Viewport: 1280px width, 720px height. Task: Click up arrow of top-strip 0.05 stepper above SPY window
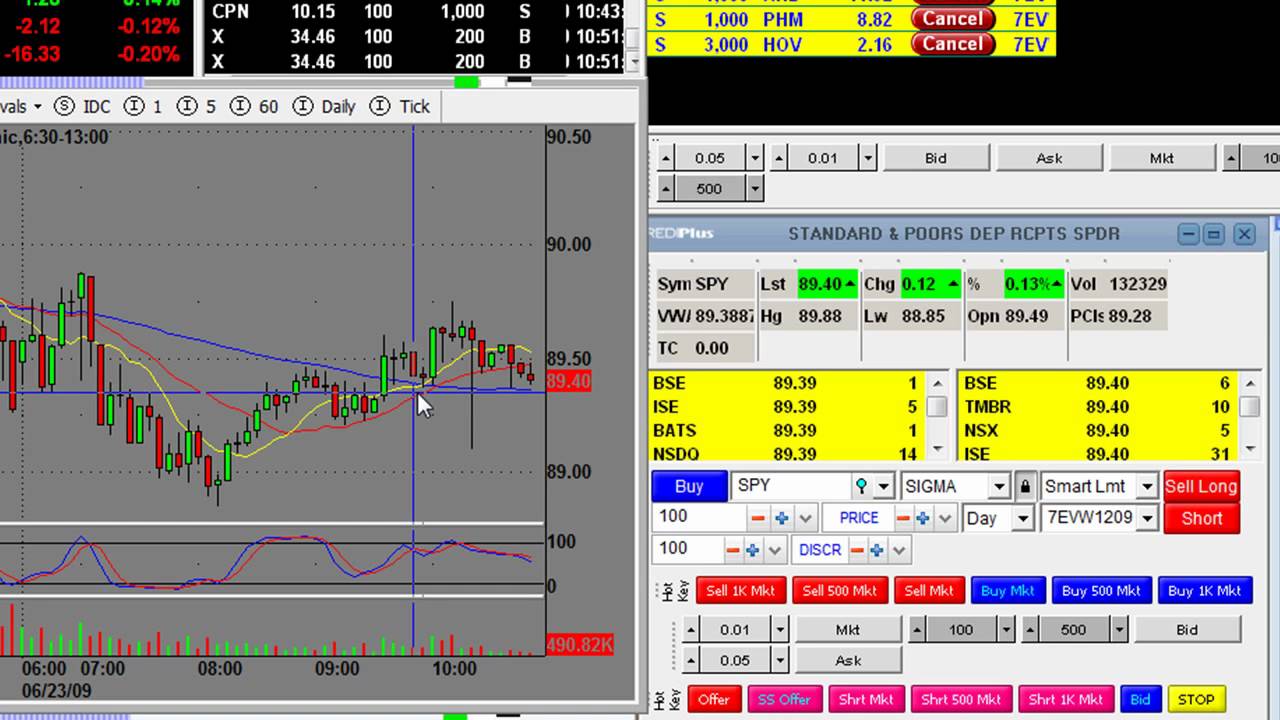(x=667, y=158)
